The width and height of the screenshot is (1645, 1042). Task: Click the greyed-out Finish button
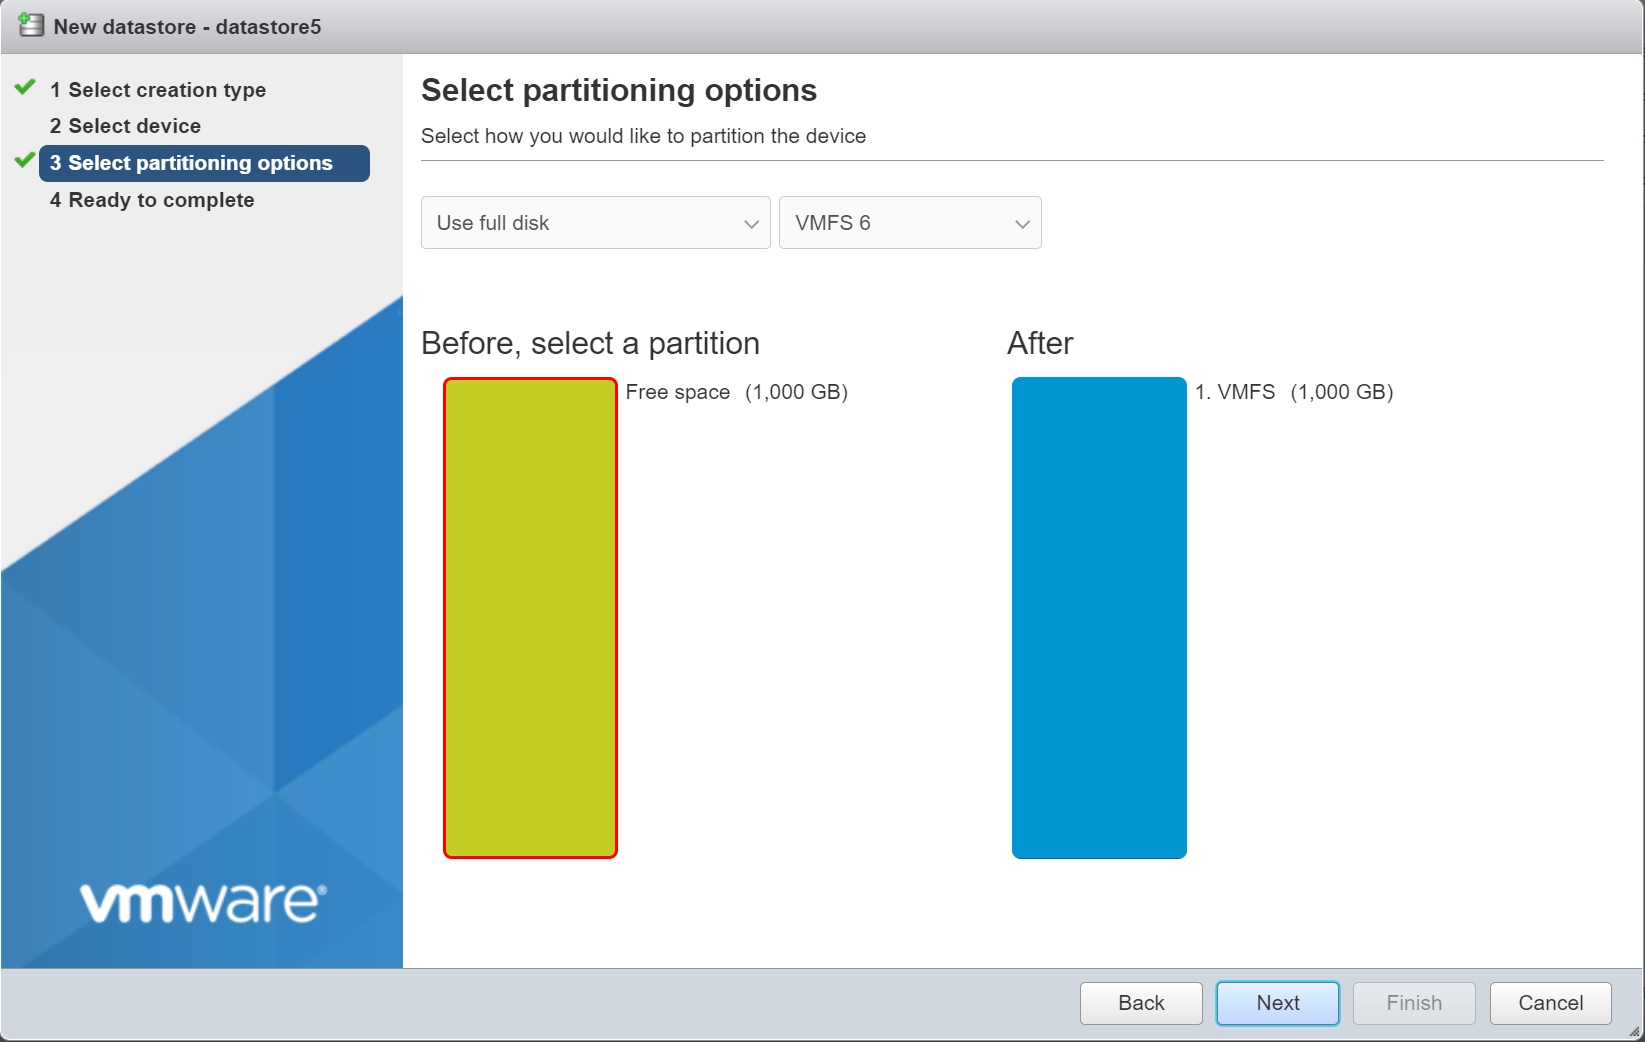pyautogui.click(x=1413, y=1003)
